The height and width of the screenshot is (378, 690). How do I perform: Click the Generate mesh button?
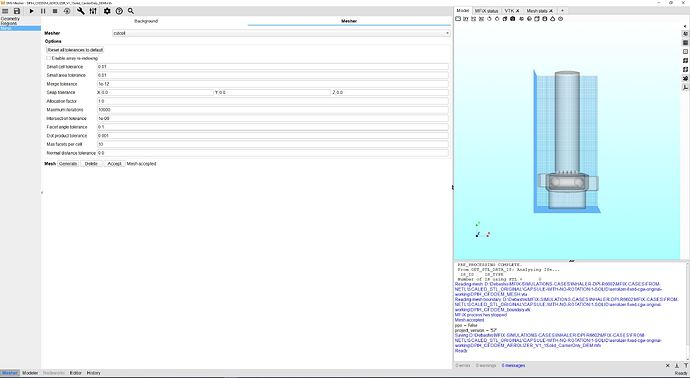[x=68, y=164]
